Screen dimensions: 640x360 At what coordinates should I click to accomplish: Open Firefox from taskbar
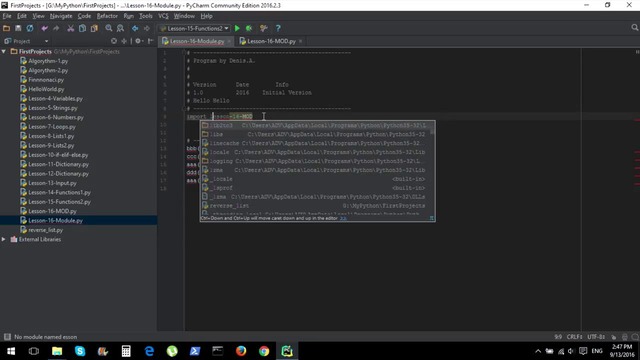(241, 351)
